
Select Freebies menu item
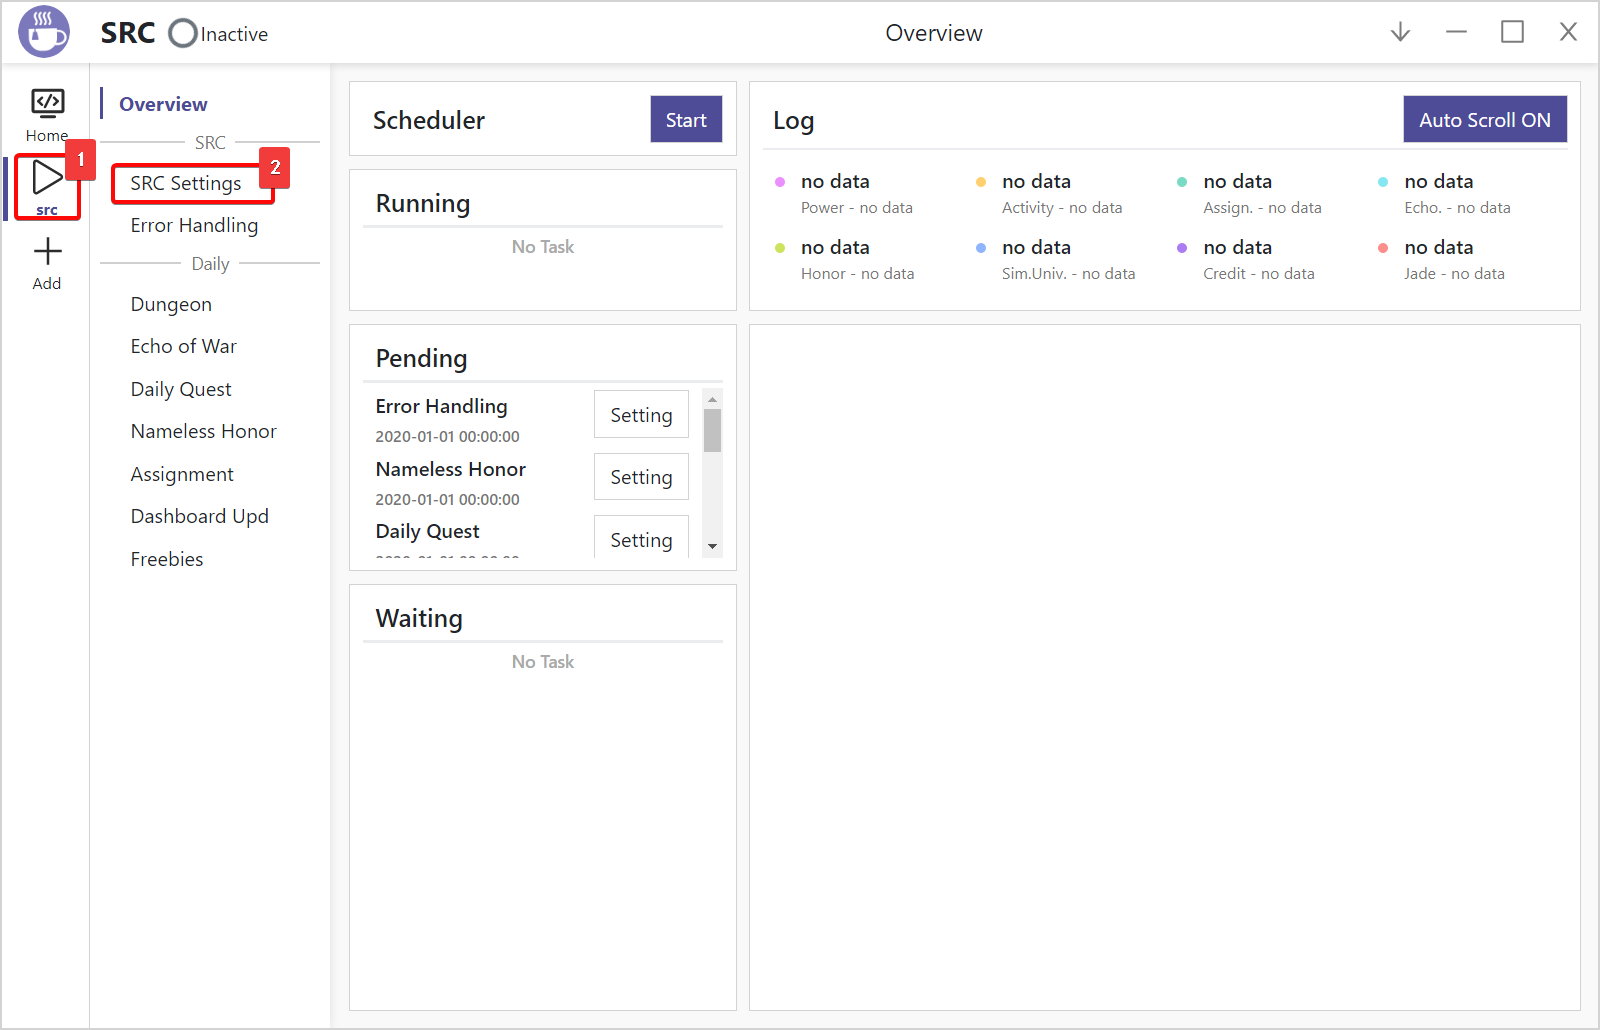coord(167,559)
